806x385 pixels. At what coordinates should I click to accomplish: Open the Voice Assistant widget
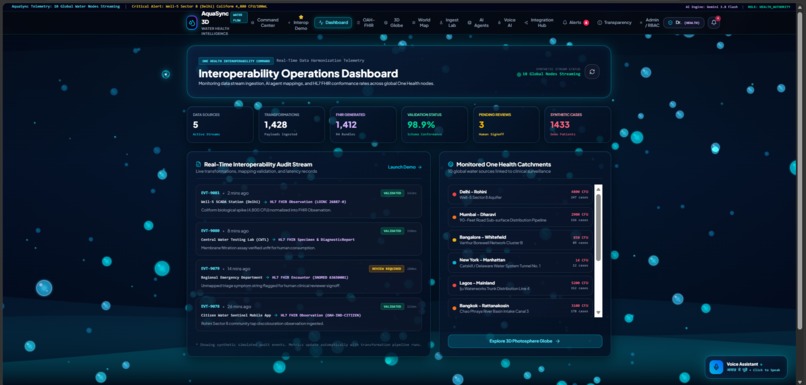coord(746,366)
